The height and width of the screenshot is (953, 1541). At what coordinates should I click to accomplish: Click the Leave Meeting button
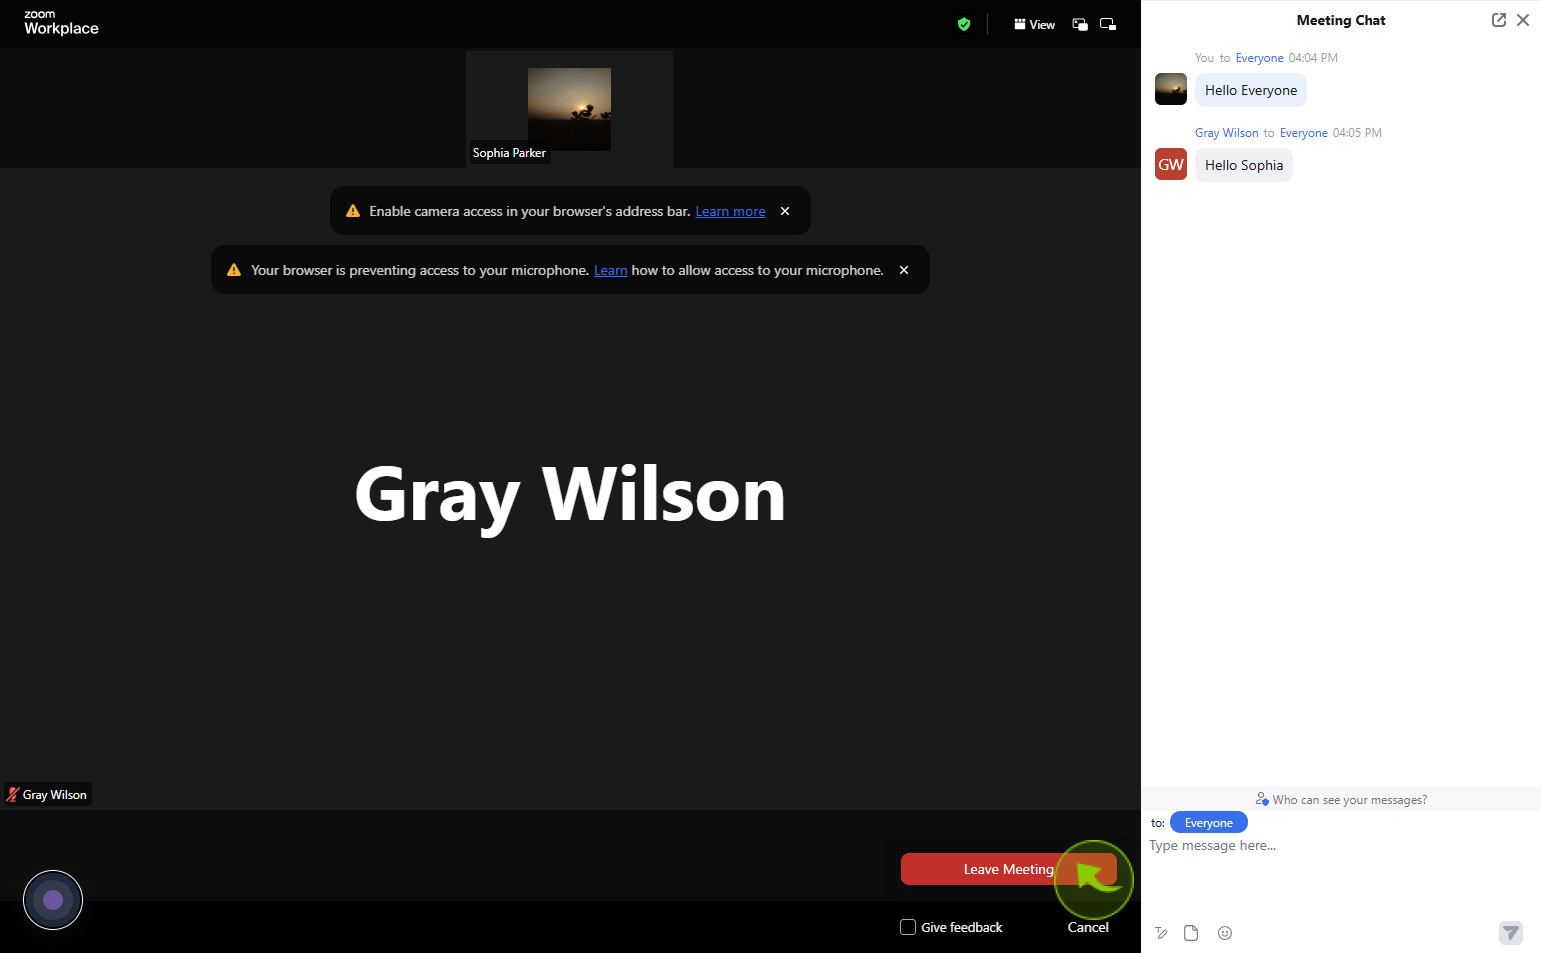click(1008, 869)
